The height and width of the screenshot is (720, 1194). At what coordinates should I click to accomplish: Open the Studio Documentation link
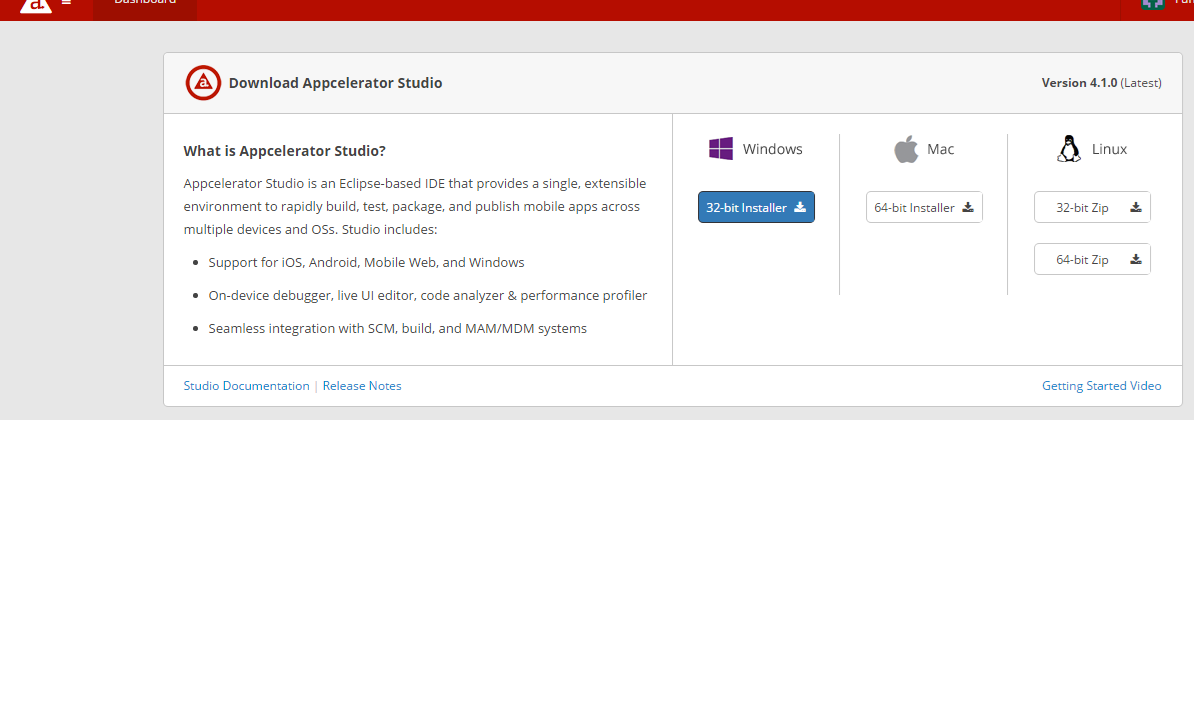click(247, 386)
